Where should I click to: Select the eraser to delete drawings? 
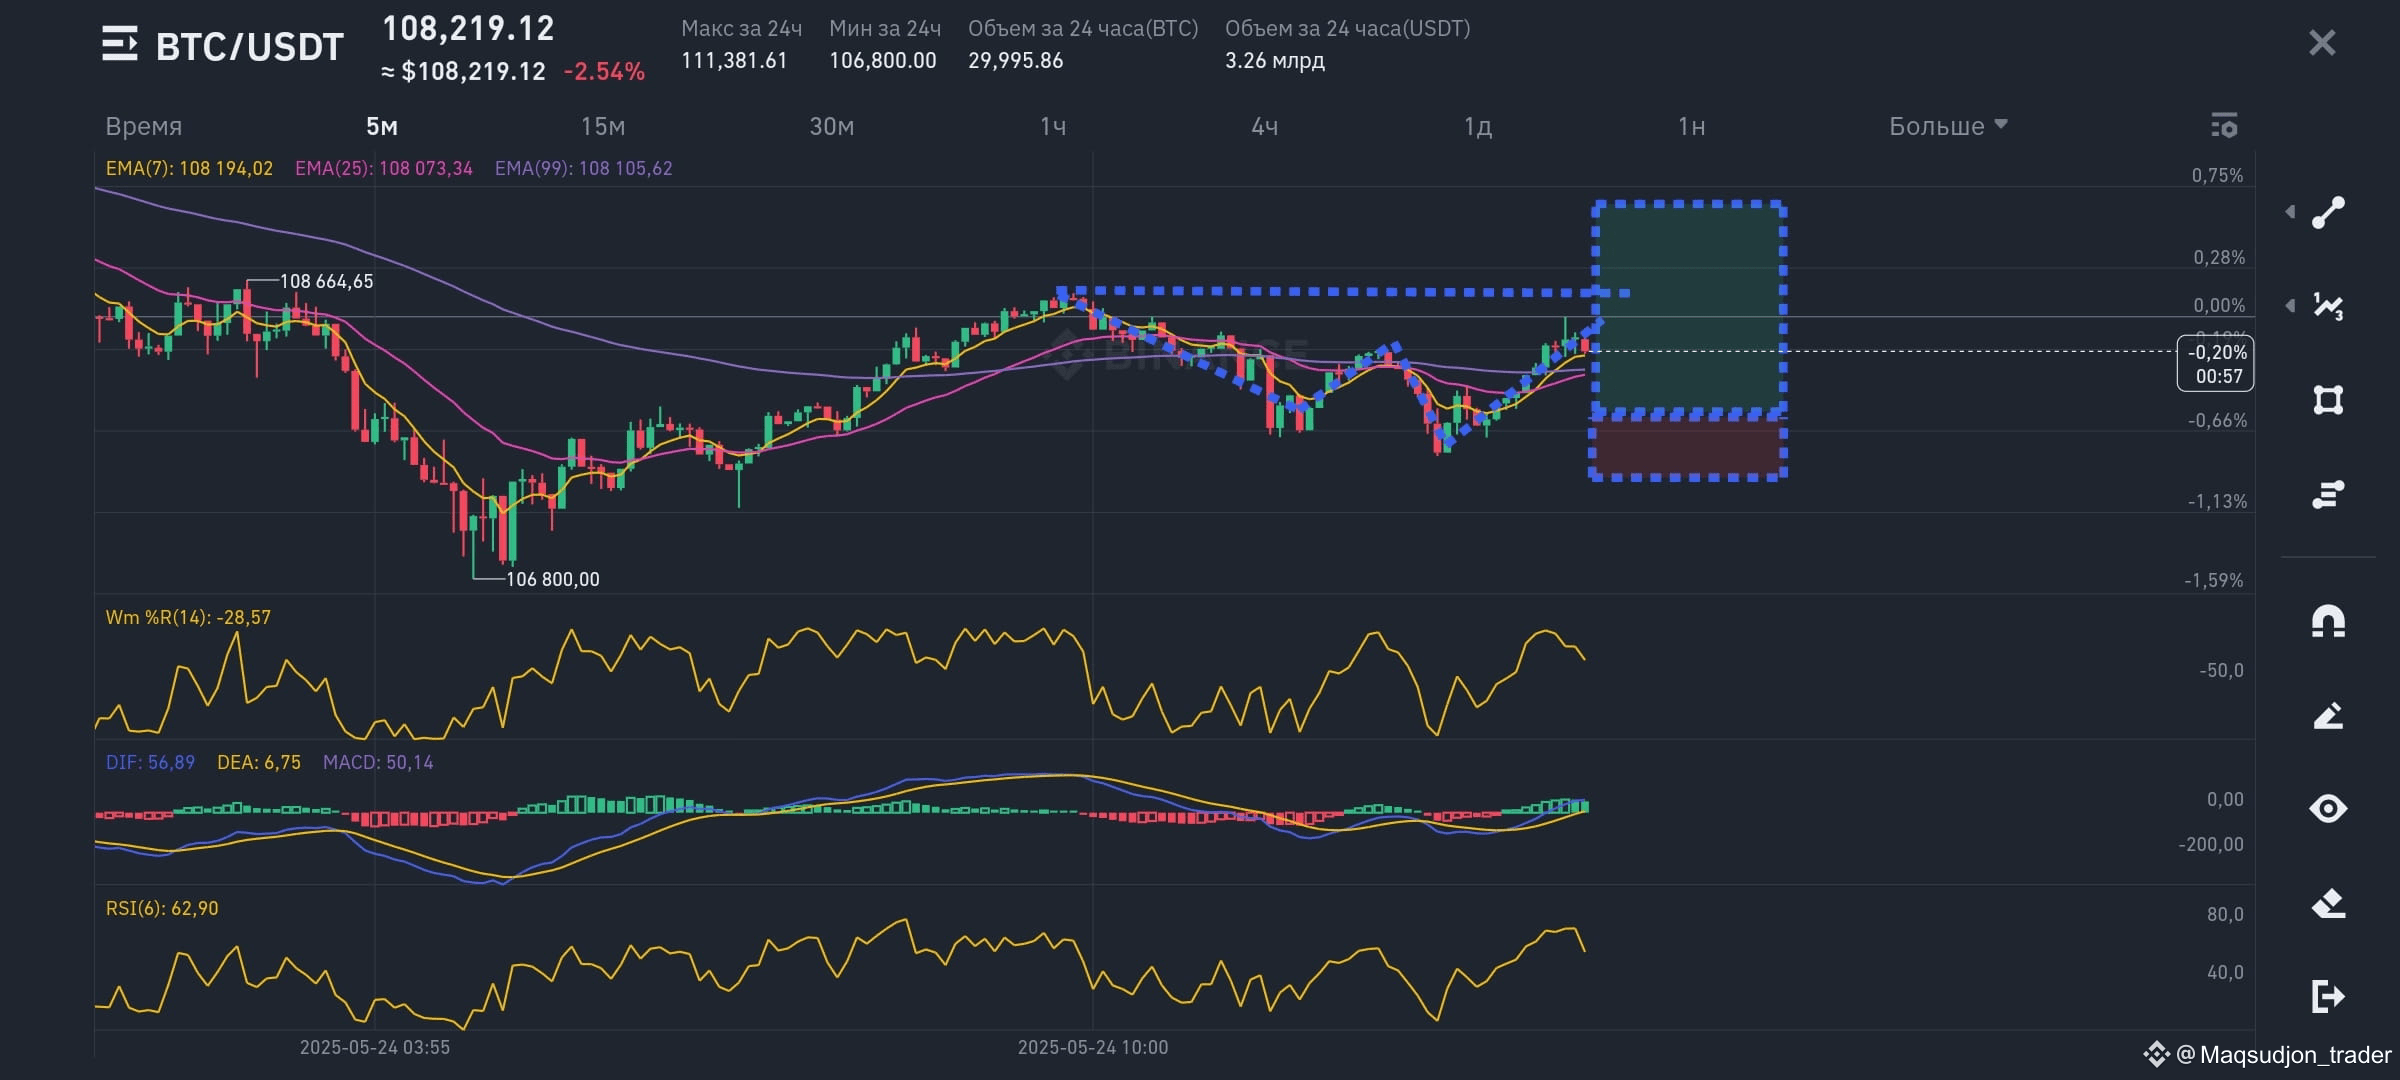2328,903
